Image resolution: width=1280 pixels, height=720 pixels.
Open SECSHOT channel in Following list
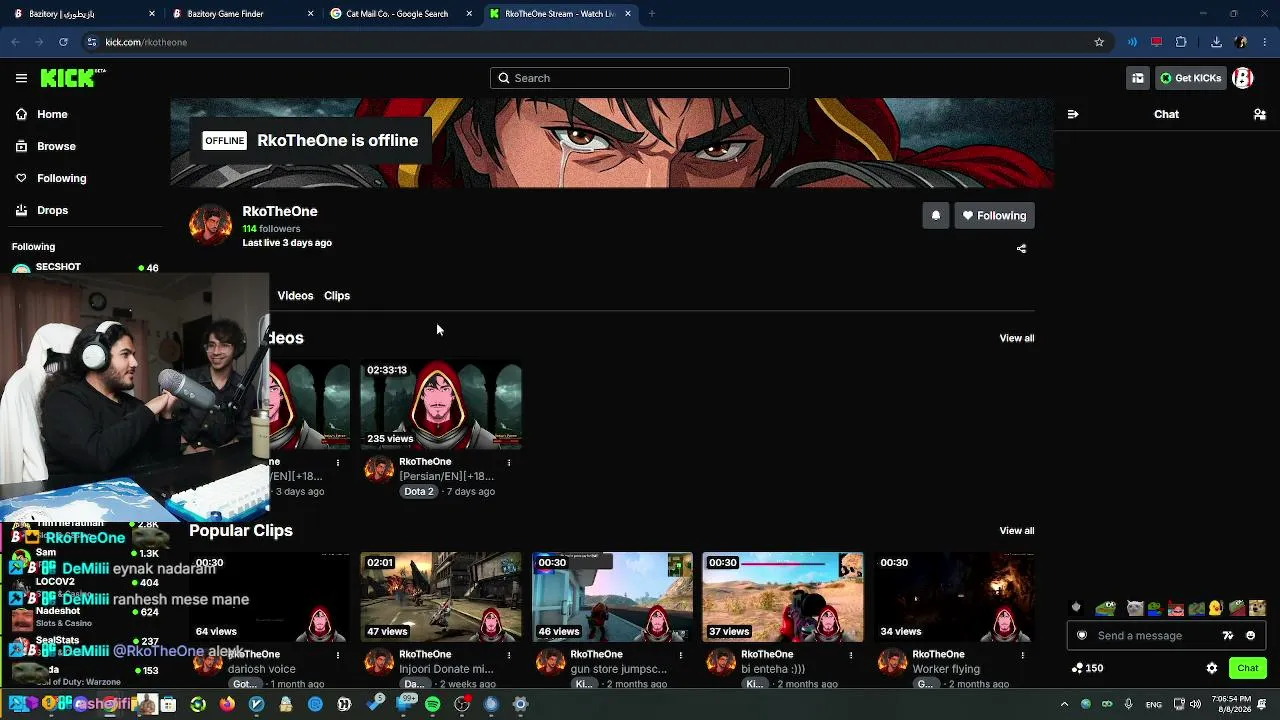[85, 268]
